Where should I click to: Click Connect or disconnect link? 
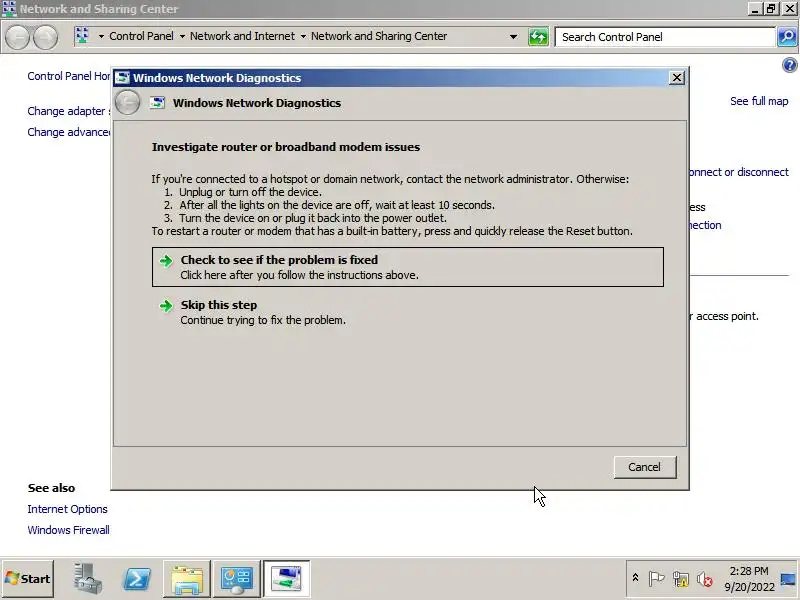pyautogui.click(x=739, y=172)
